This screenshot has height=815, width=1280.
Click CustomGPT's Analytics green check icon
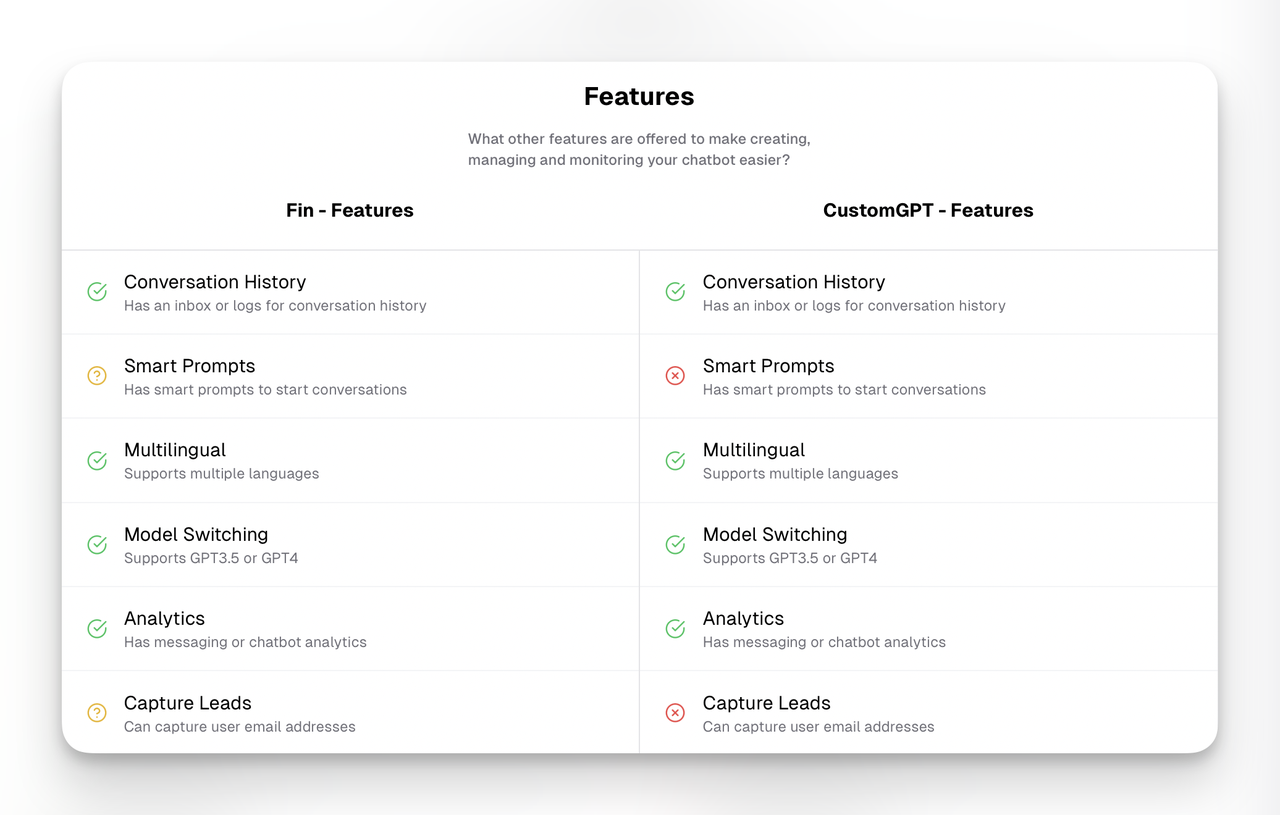[676, 629]
